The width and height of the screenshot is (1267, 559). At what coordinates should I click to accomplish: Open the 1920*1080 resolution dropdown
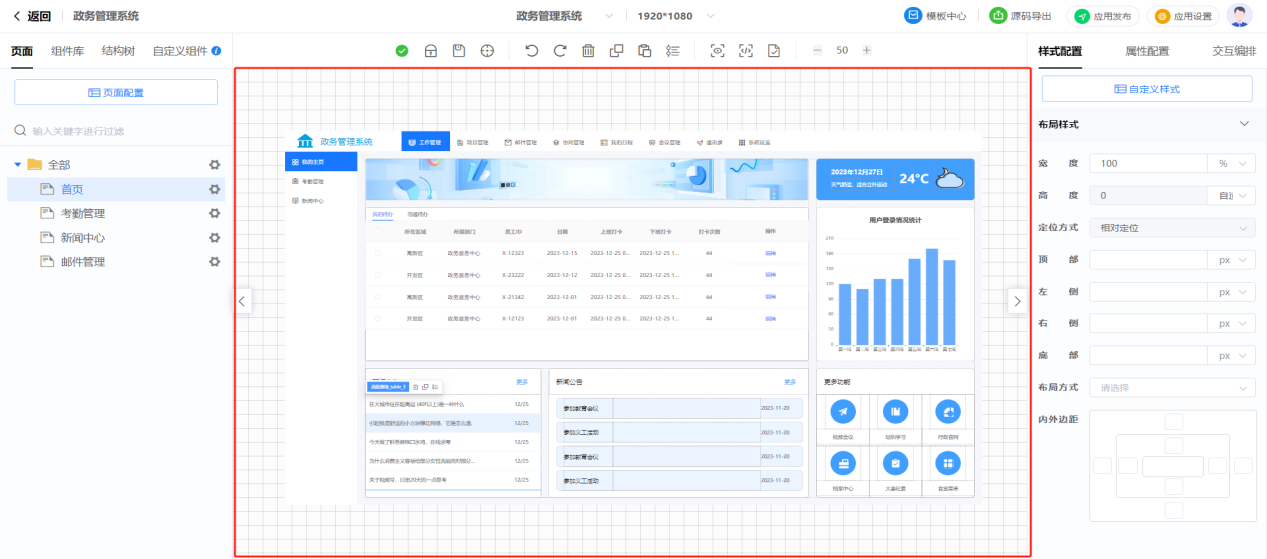click(676, 16)
